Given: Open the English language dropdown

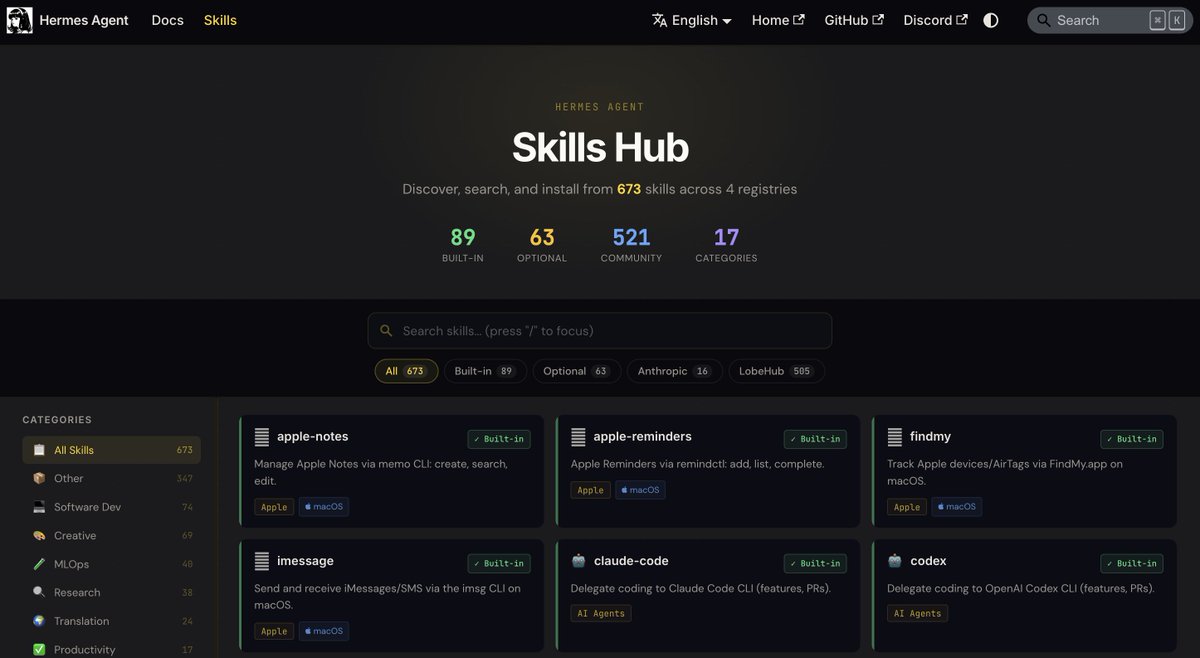Looking at the screenshot, I should [x=692, y=20].
